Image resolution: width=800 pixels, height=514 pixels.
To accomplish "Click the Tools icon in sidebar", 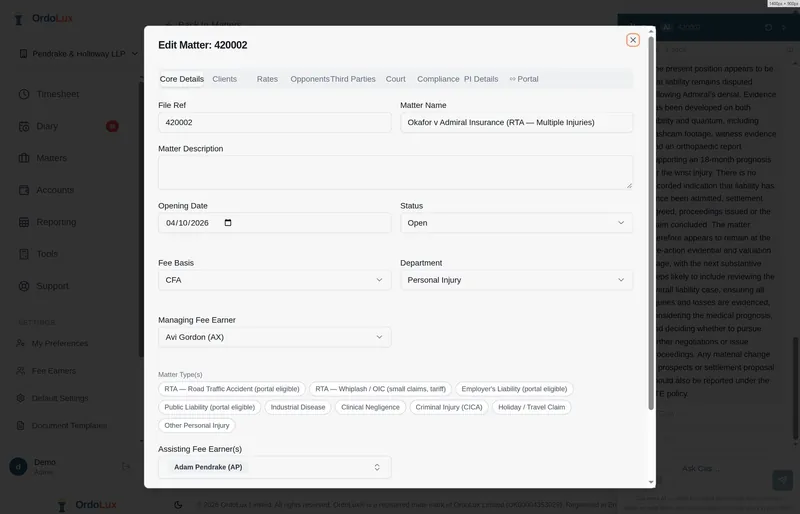I will tap(24, 254).
